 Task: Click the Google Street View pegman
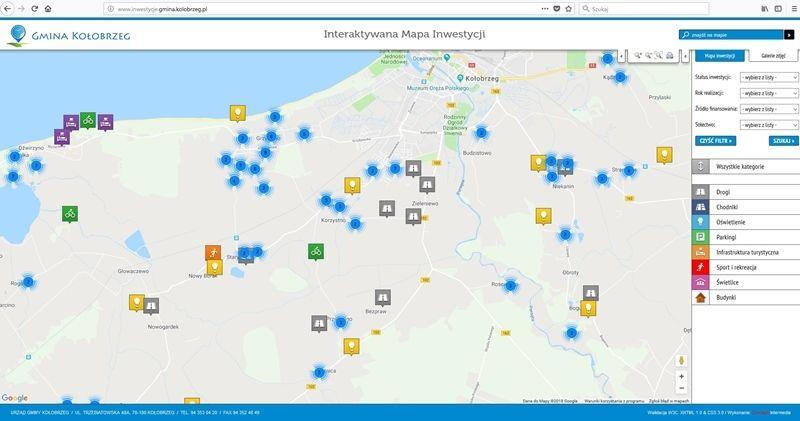(x=681, y=360)
